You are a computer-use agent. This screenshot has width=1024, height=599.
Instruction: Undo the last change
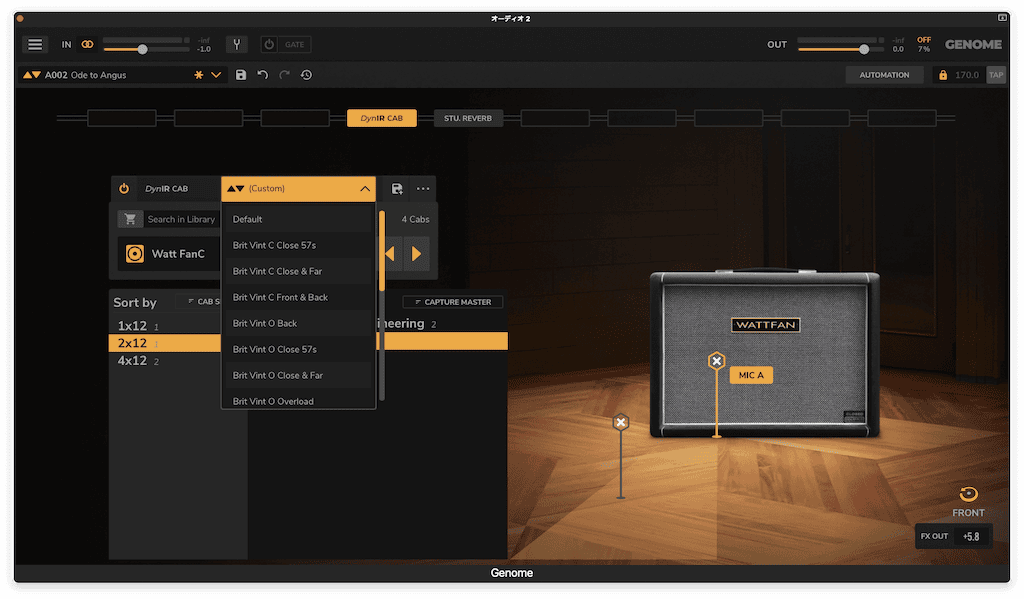[x=263, y=75]
